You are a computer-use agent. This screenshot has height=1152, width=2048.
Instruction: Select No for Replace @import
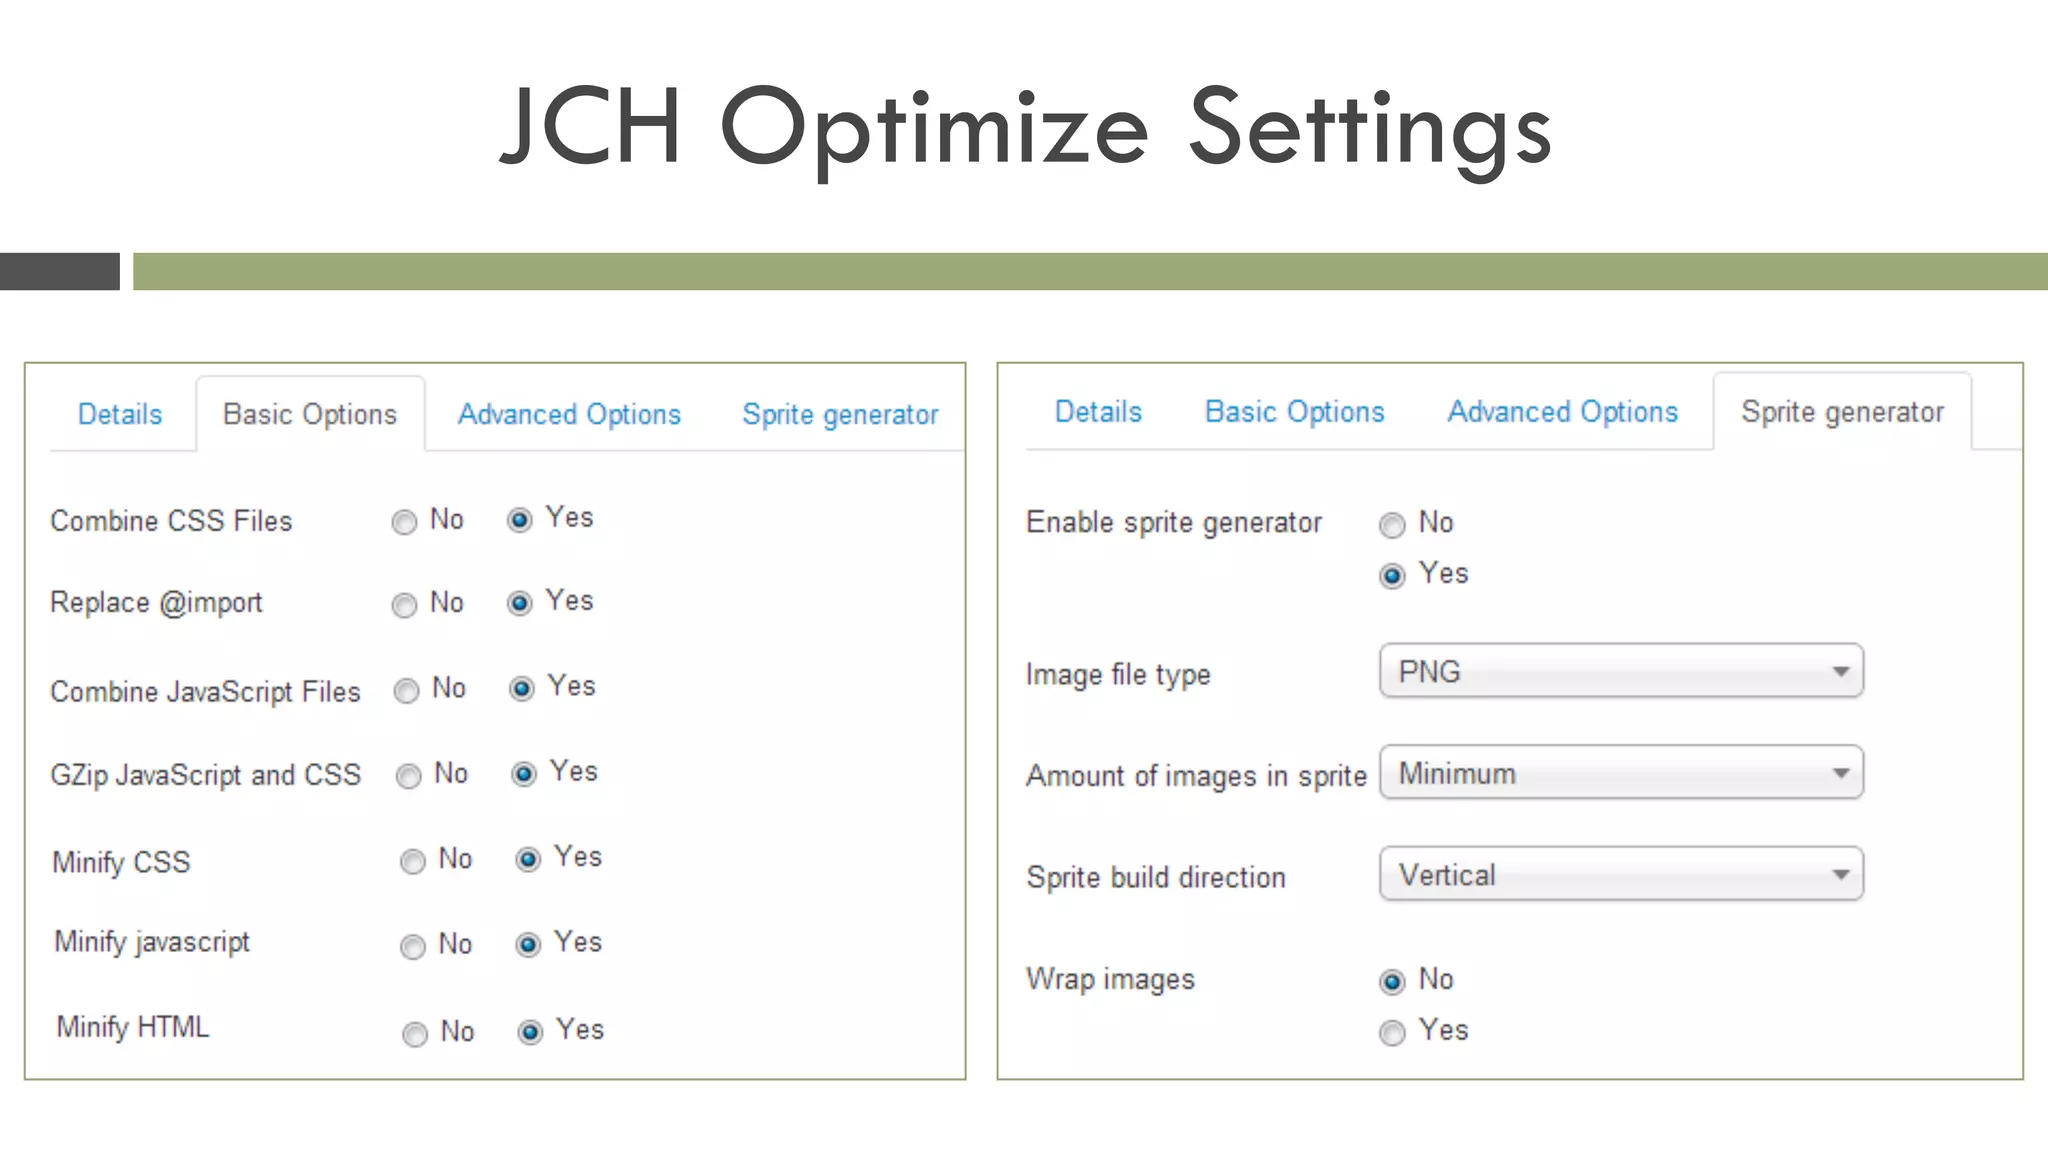click(x=404, y=605)
